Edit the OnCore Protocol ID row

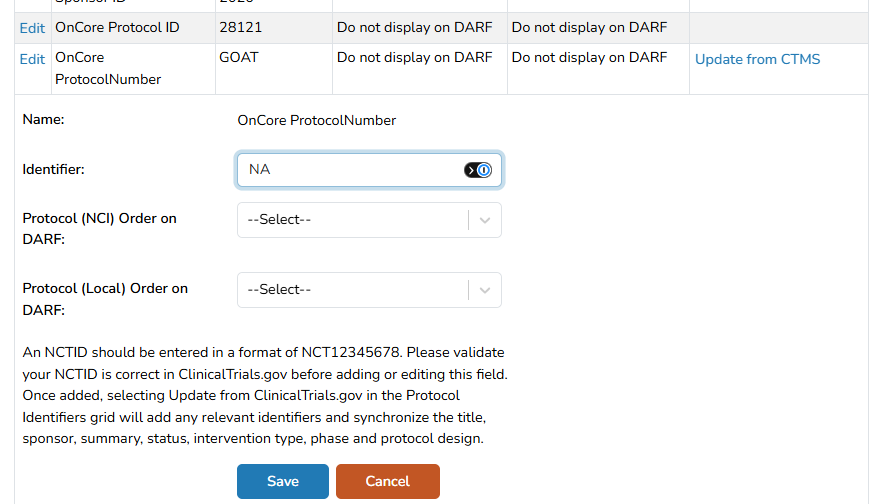32,28
